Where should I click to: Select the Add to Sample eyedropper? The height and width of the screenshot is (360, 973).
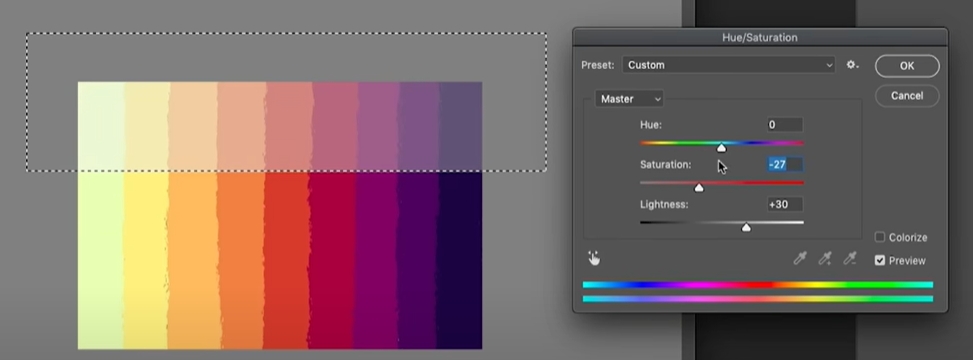click(825, 258)
